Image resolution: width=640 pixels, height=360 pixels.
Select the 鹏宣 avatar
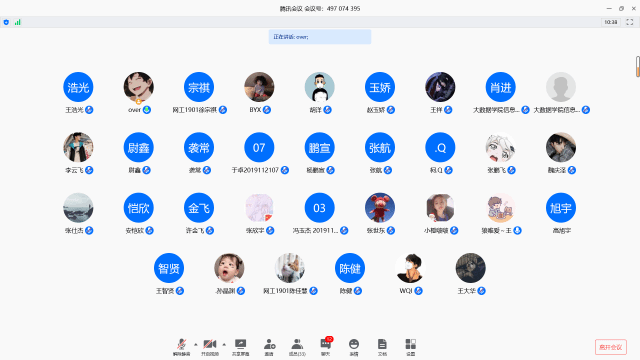pyautogui.click(x=320, y=147)
